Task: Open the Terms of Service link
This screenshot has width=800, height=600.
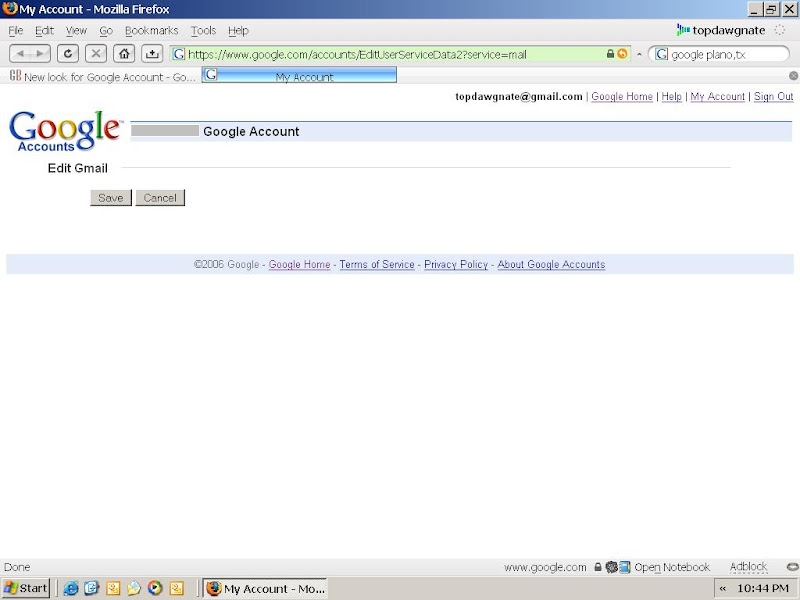Action: pos(377,264)
